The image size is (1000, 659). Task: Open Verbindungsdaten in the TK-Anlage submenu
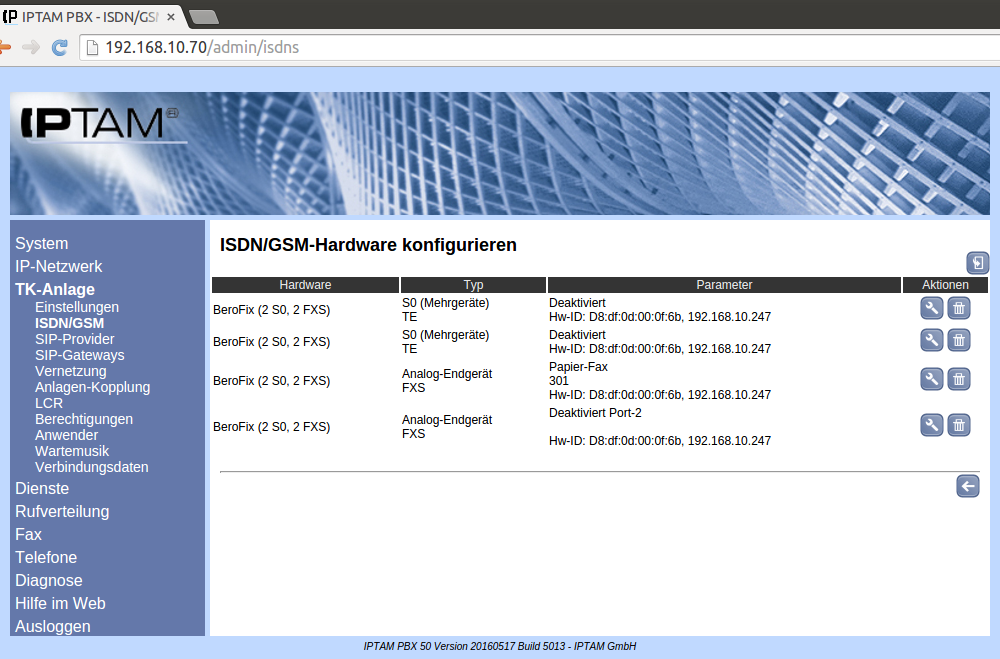pyautogui.click(x=91, y=467)
